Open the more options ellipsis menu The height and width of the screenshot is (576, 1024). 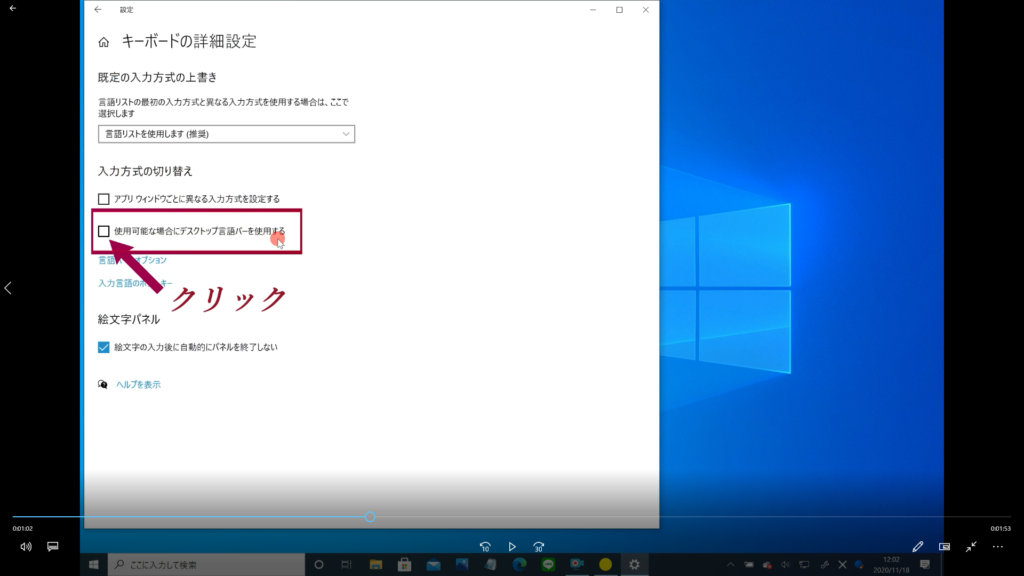pos(997,547)
